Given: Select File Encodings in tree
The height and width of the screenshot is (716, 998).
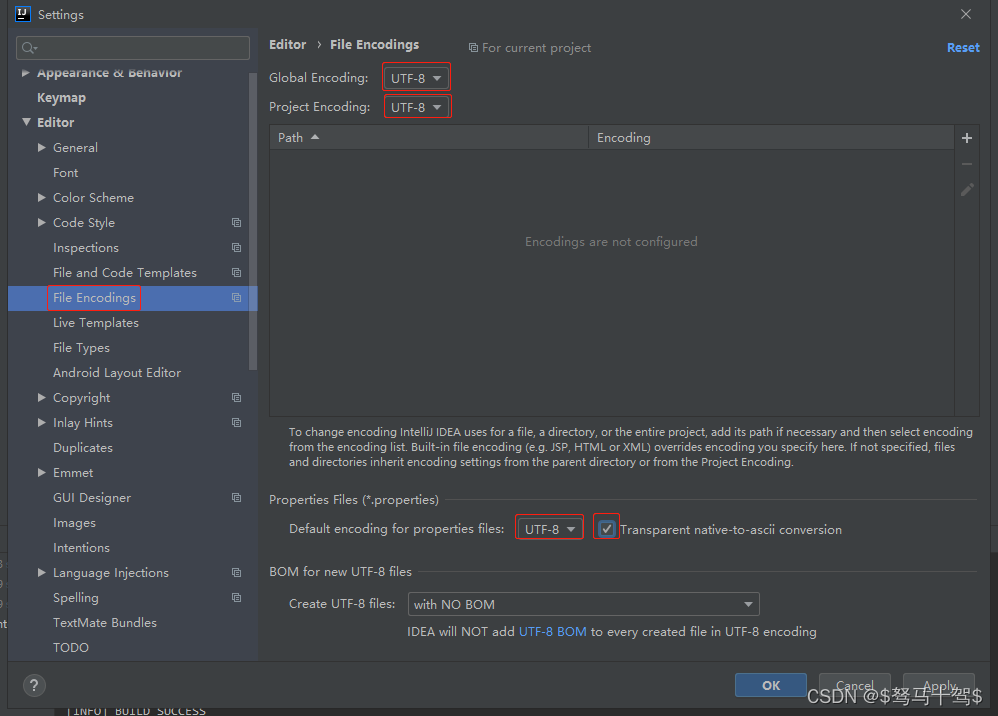Looking at the screenshot, I should (x=94, y=298).
